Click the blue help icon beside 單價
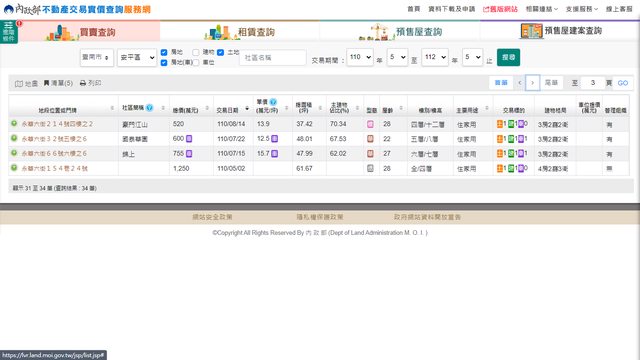 coord(273,102)
